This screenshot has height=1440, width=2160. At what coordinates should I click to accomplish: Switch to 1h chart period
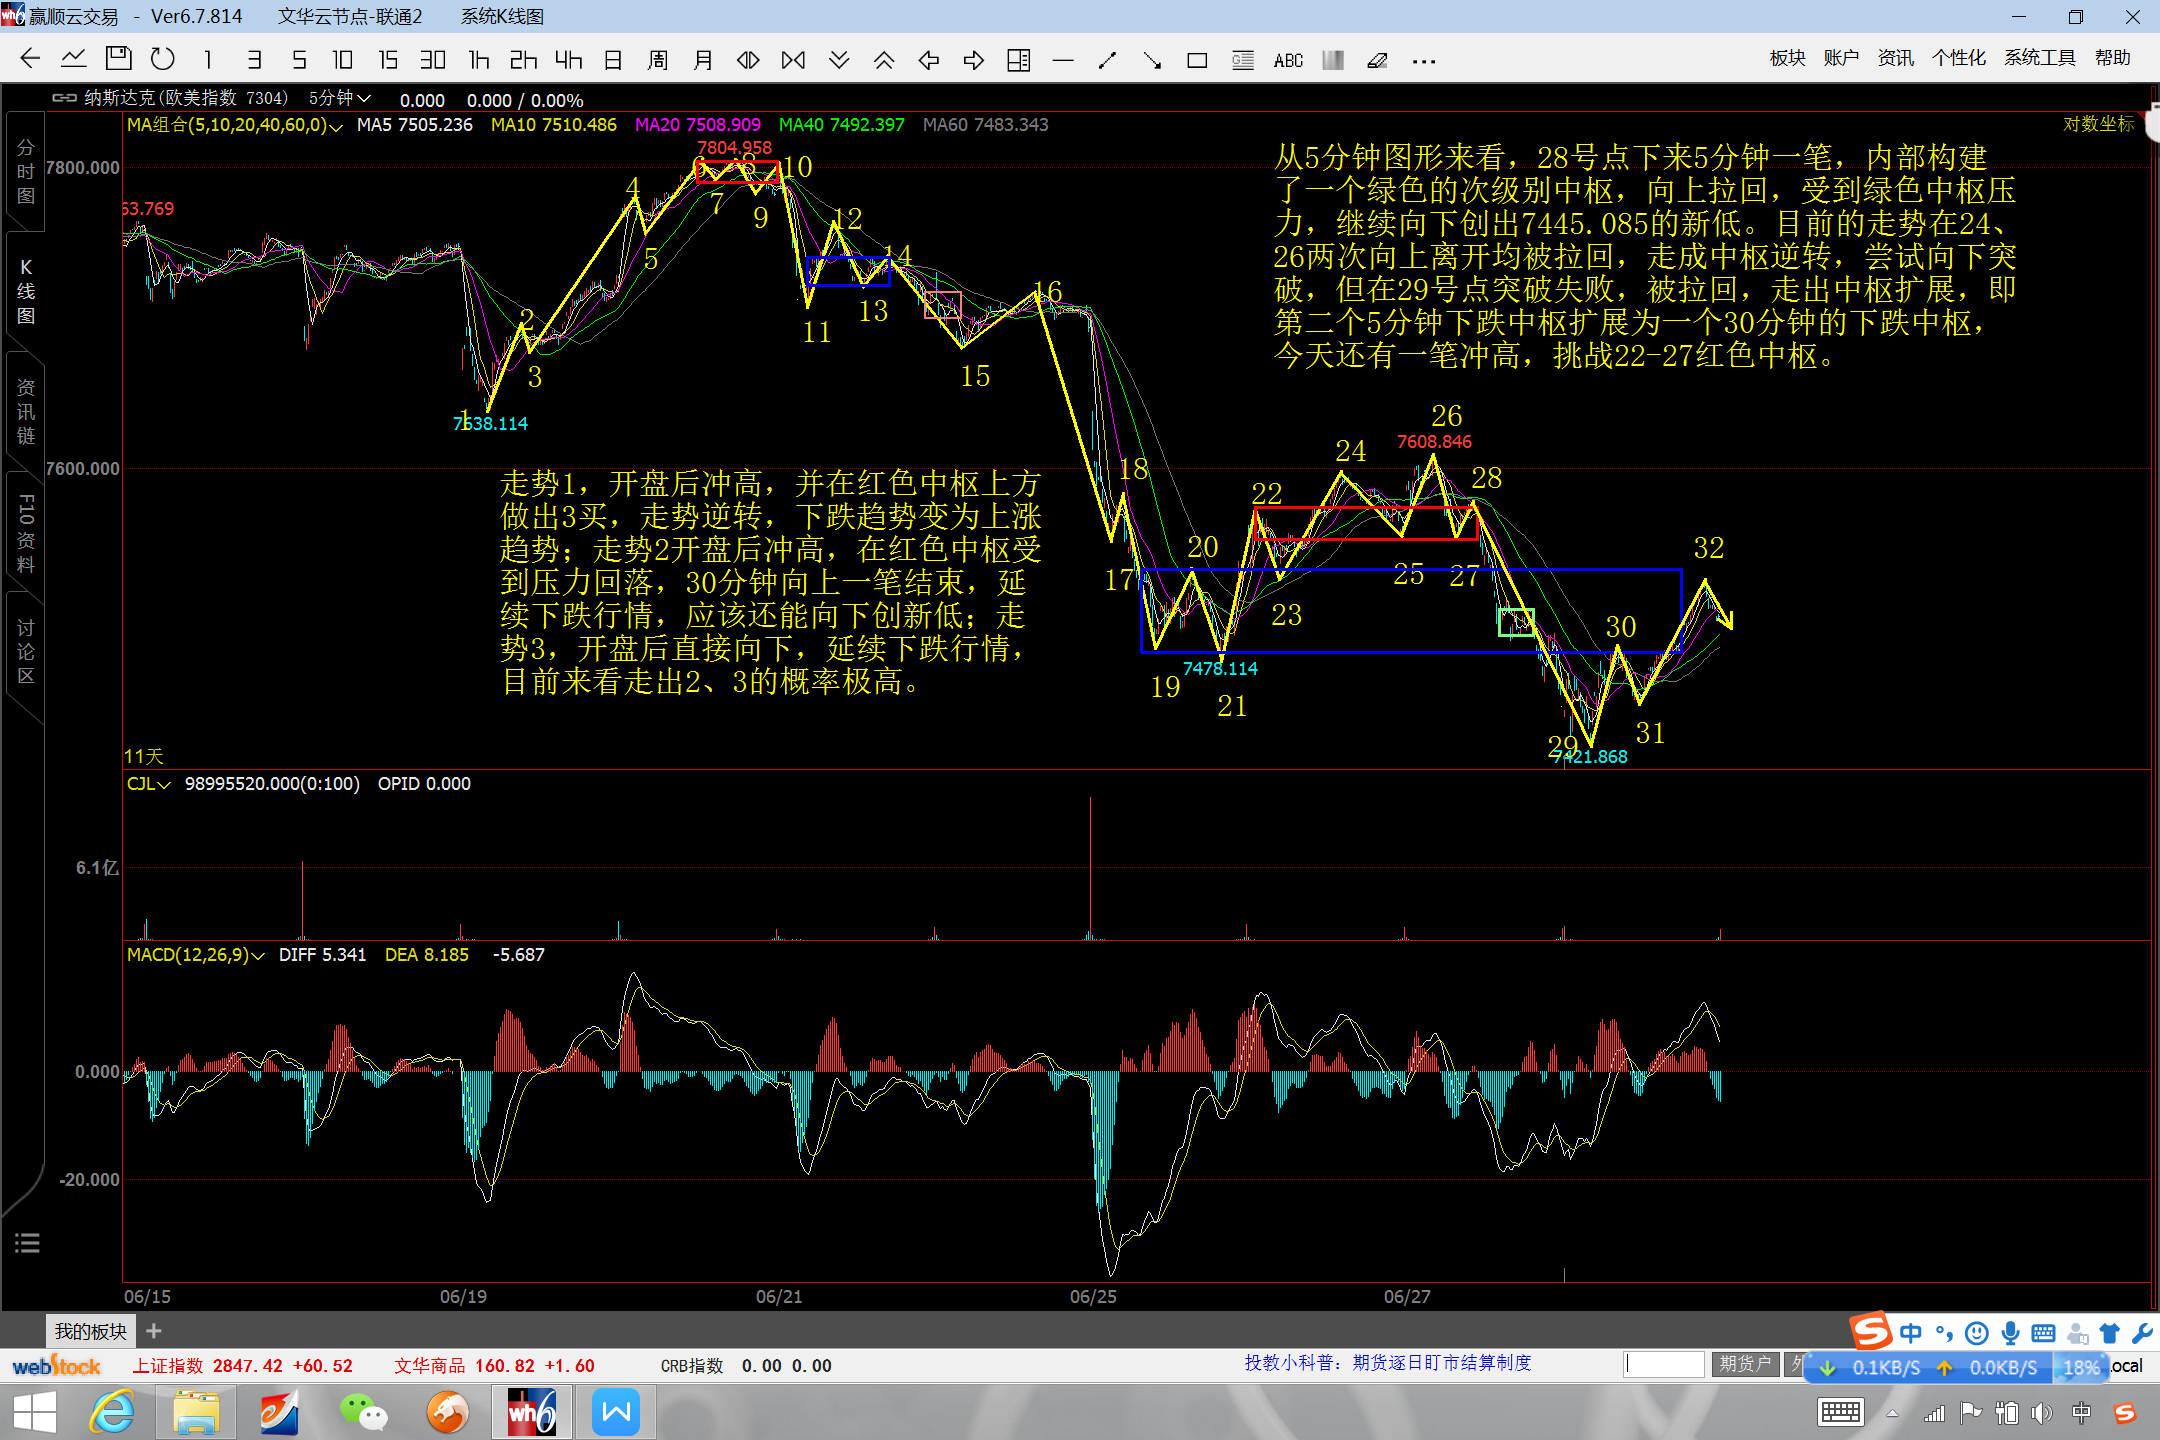tap(479, 60)
